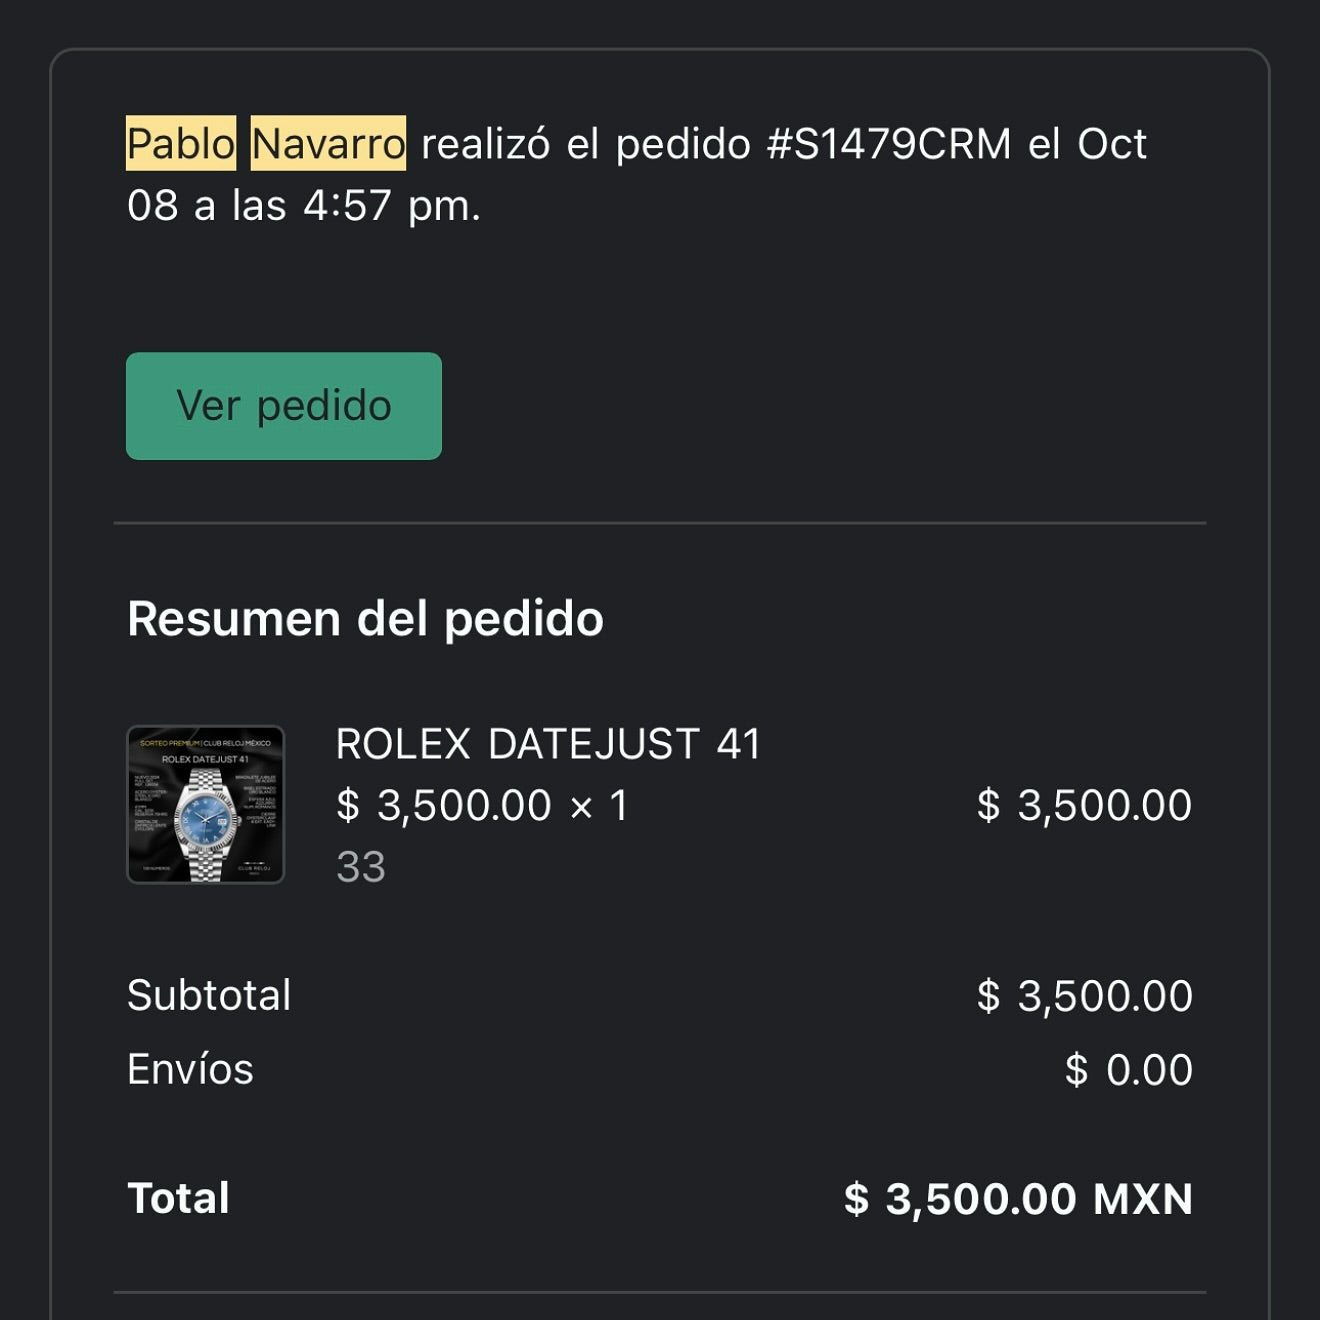
Task: Open the Rolex Datejust product thumbnail
Action: click(x=206, y=805)
